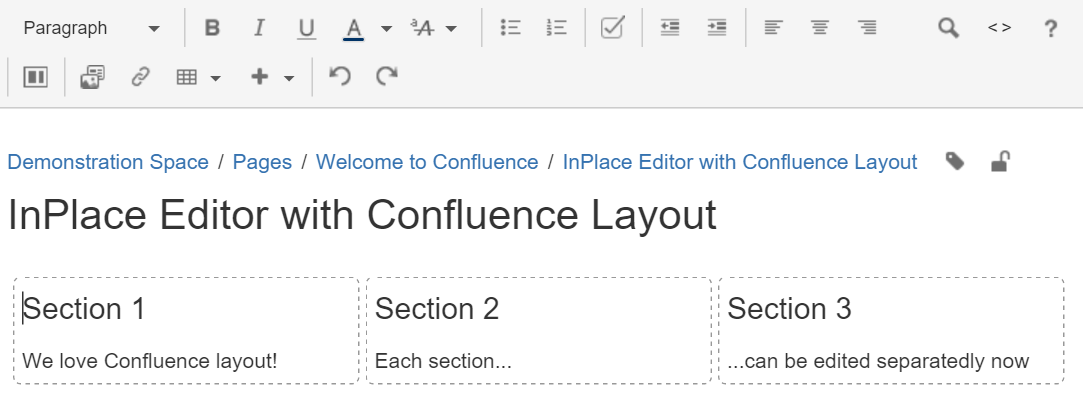Insert a task list checkbox
1083x405 pixels.
pyautogui.click(x=613, y=28)
